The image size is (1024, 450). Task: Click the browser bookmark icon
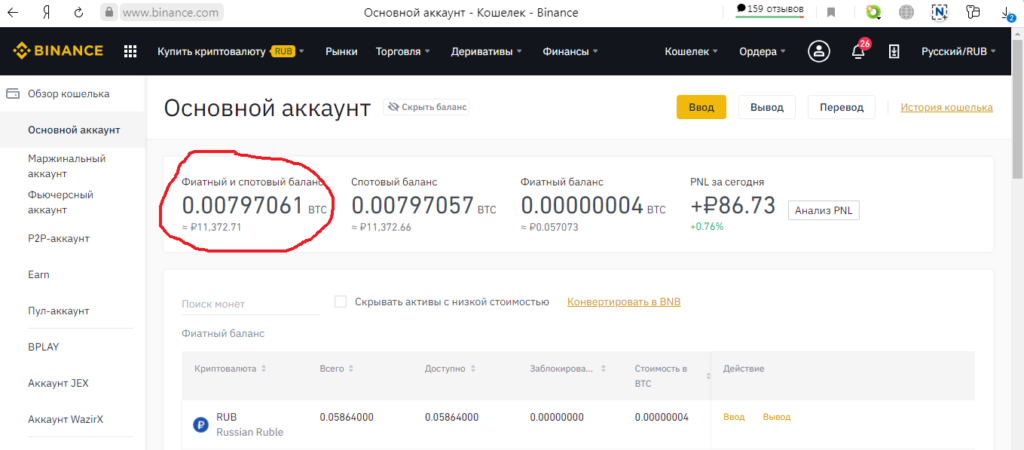[x=830, y=13]
